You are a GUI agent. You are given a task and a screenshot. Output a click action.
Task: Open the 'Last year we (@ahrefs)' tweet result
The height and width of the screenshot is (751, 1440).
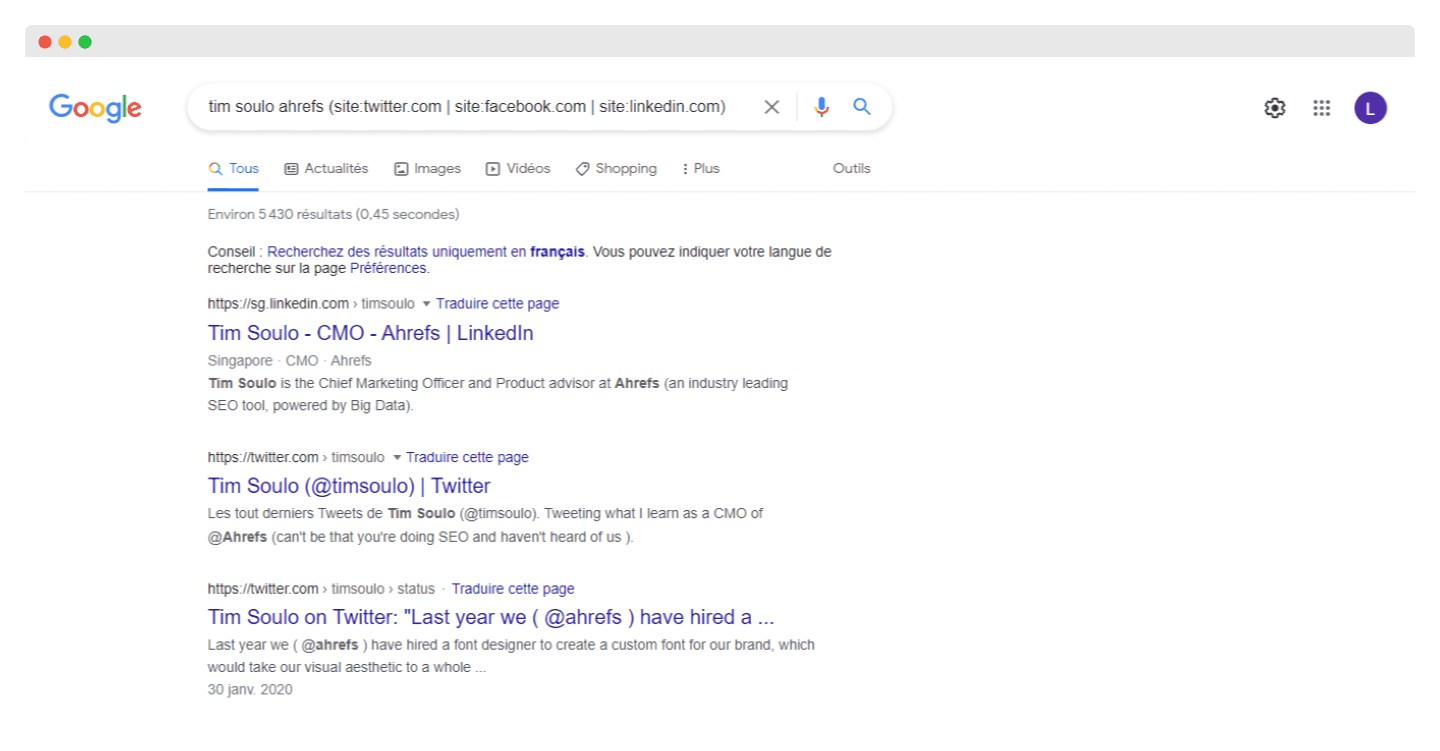(491, 616)
